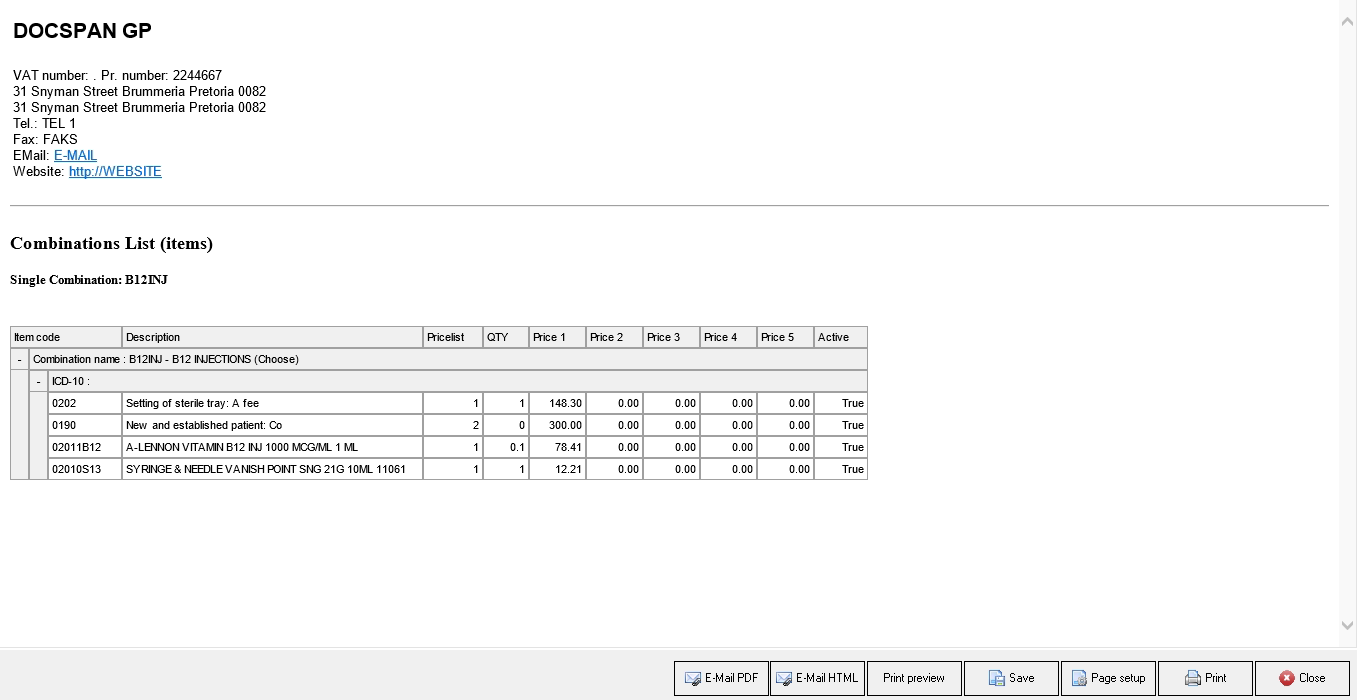
Task: Click the scroll down arrow of vertical scrollbar
Action: click(x=1347, y=625)
